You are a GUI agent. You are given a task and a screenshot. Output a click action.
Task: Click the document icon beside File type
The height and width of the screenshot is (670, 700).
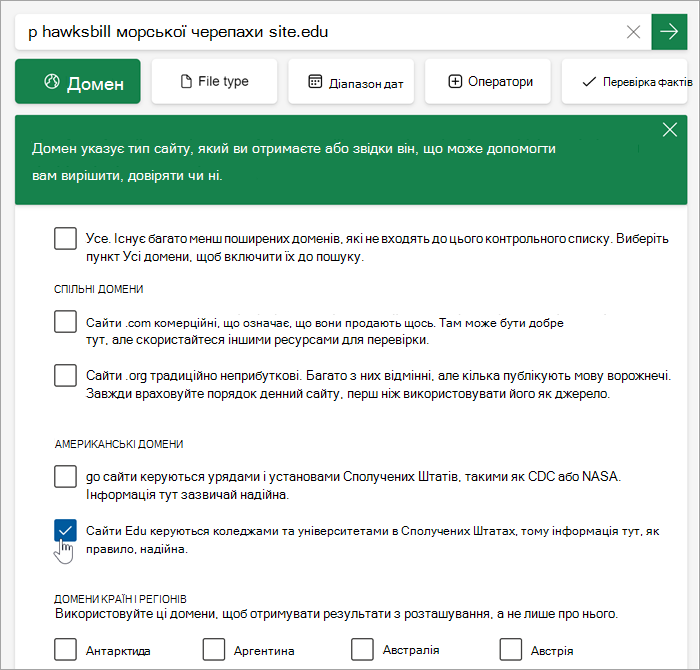[x=186, y=82]
